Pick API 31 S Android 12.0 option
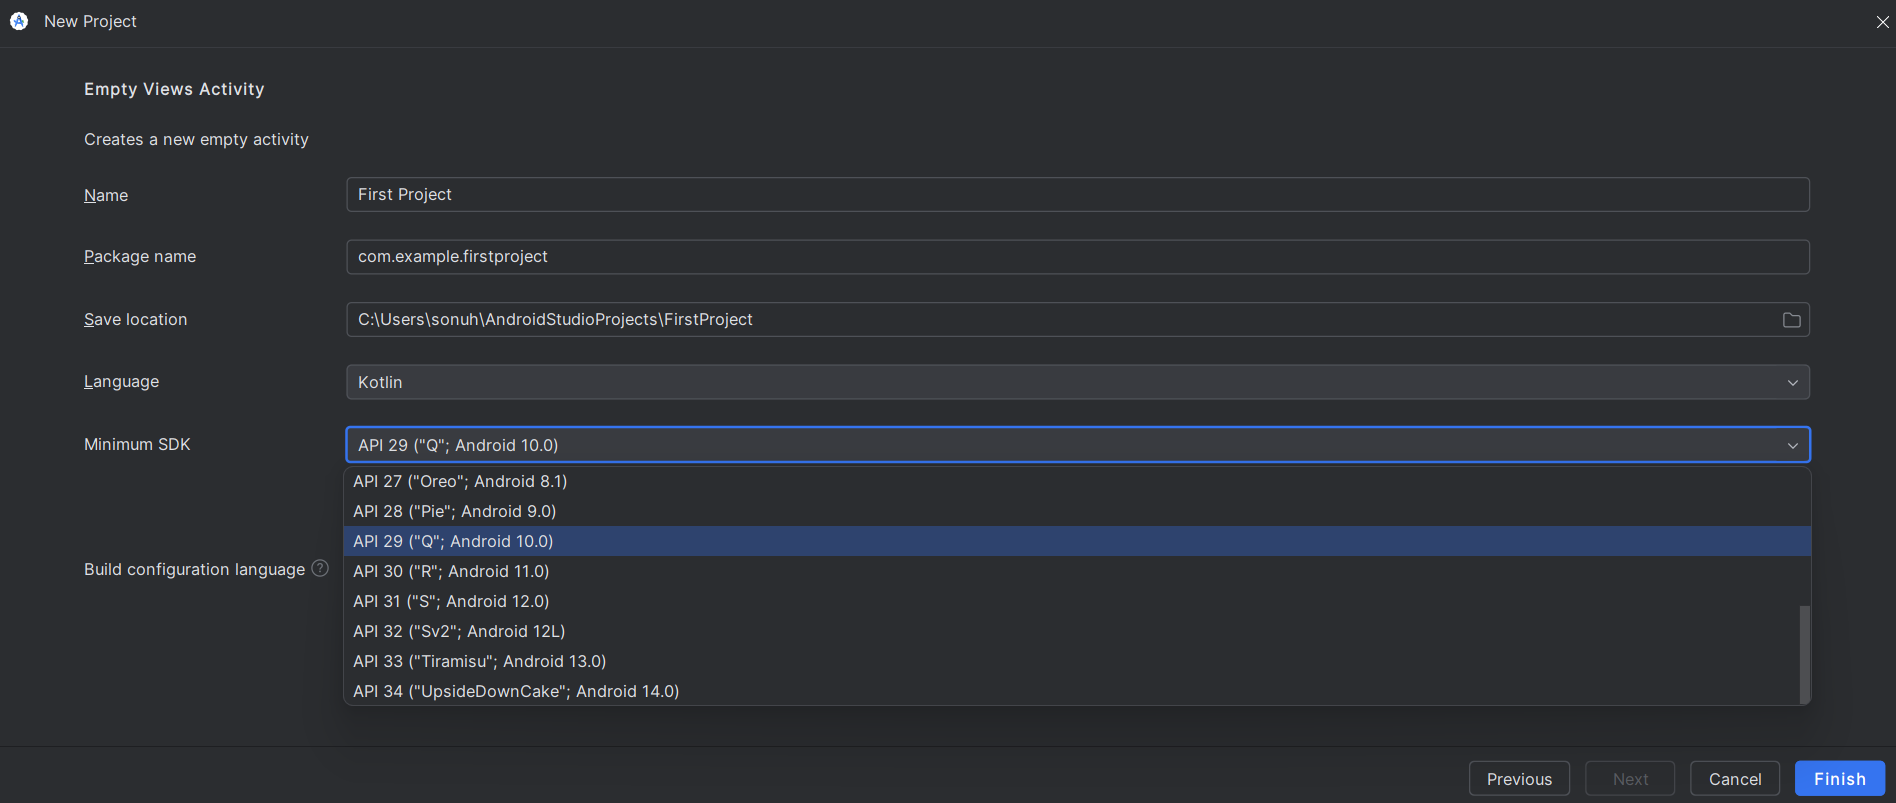The height and width of the screenshot is (803, 1896). coord(451,601)
